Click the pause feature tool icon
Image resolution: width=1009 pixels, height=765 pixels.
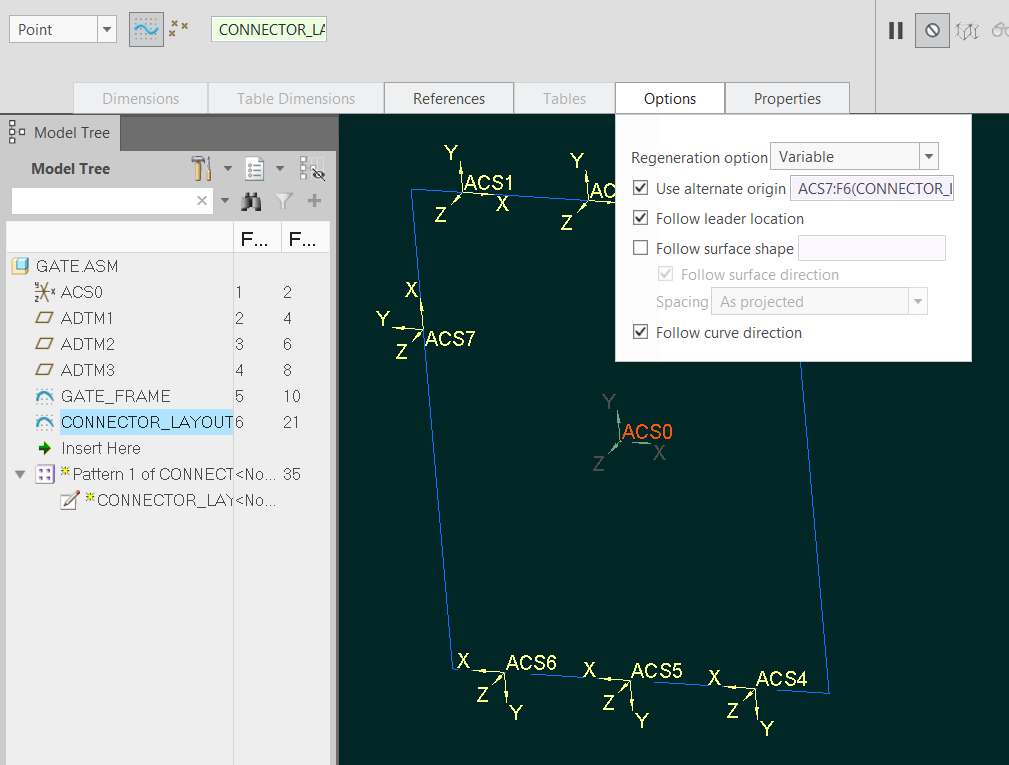(x=895, y=30)
